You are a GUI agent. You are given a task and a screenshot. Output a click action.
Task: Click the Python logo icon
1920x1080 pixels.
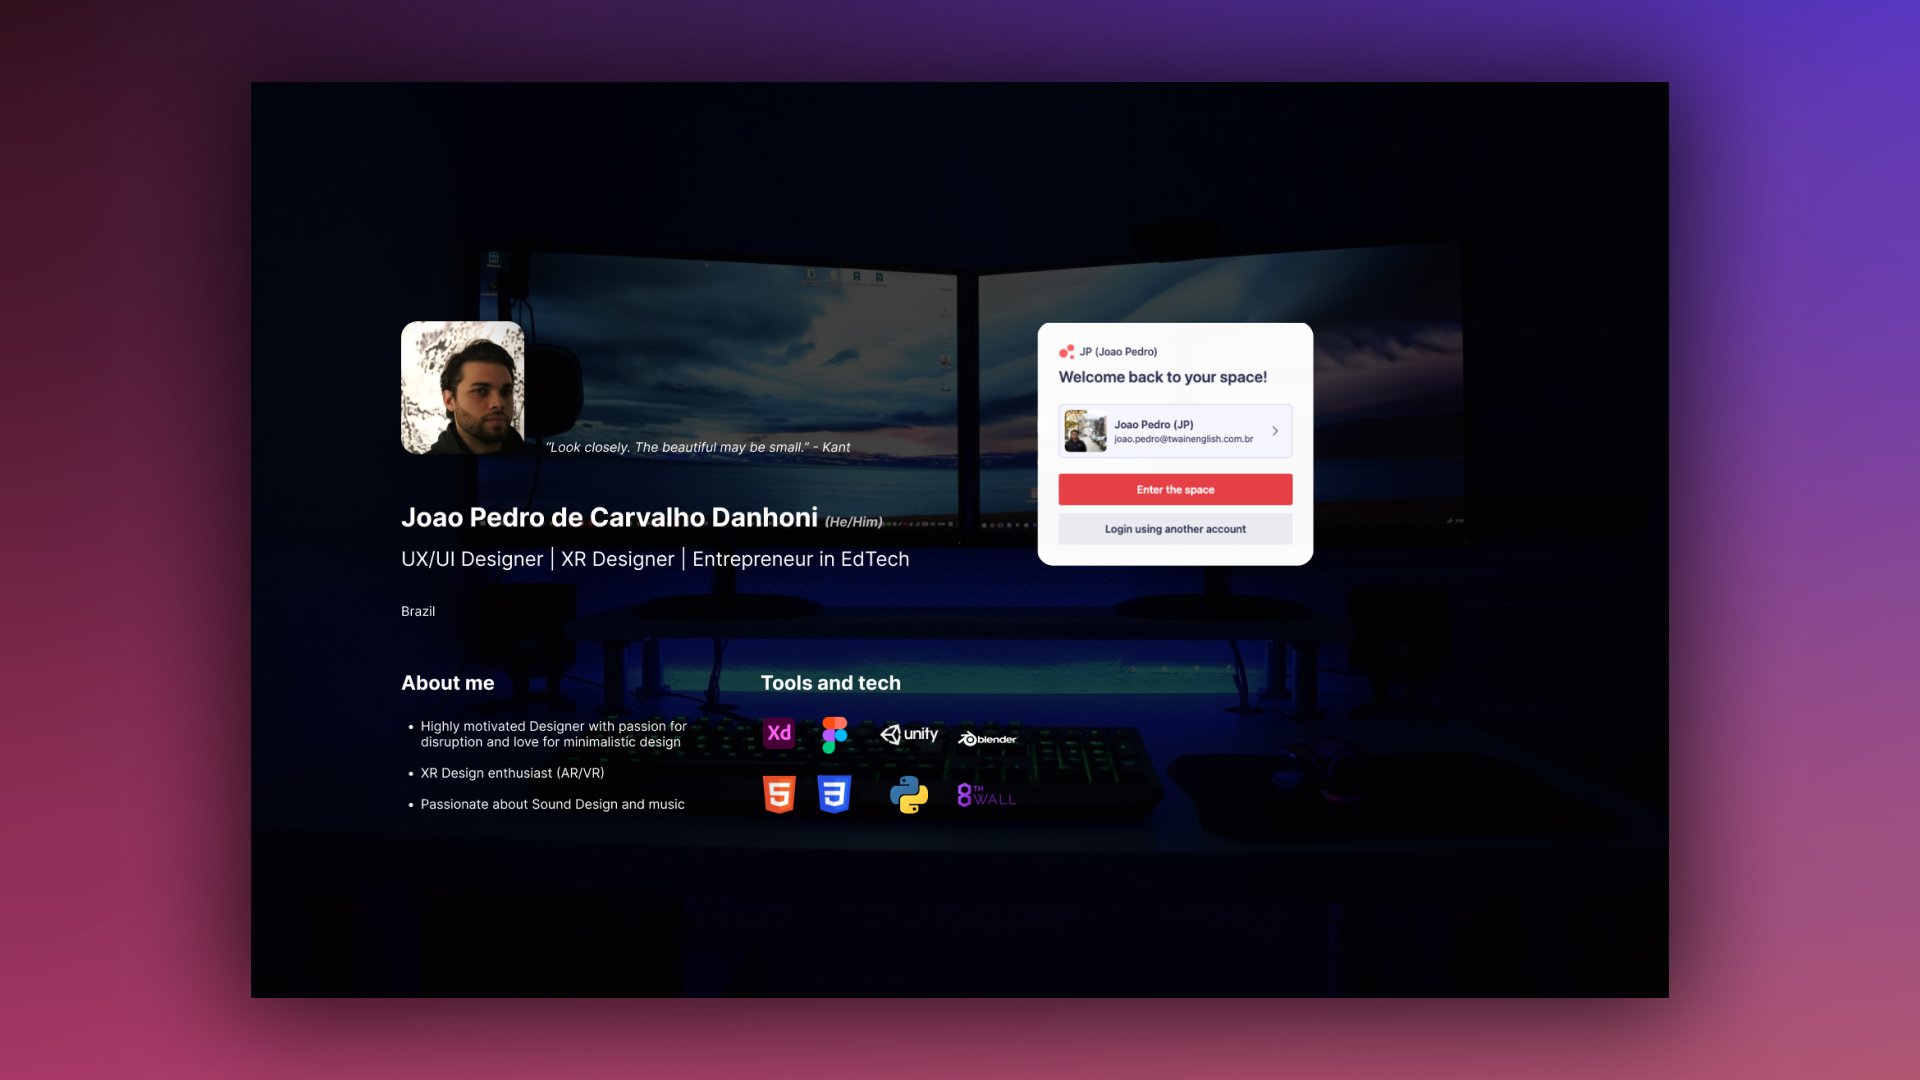(909, 795)
